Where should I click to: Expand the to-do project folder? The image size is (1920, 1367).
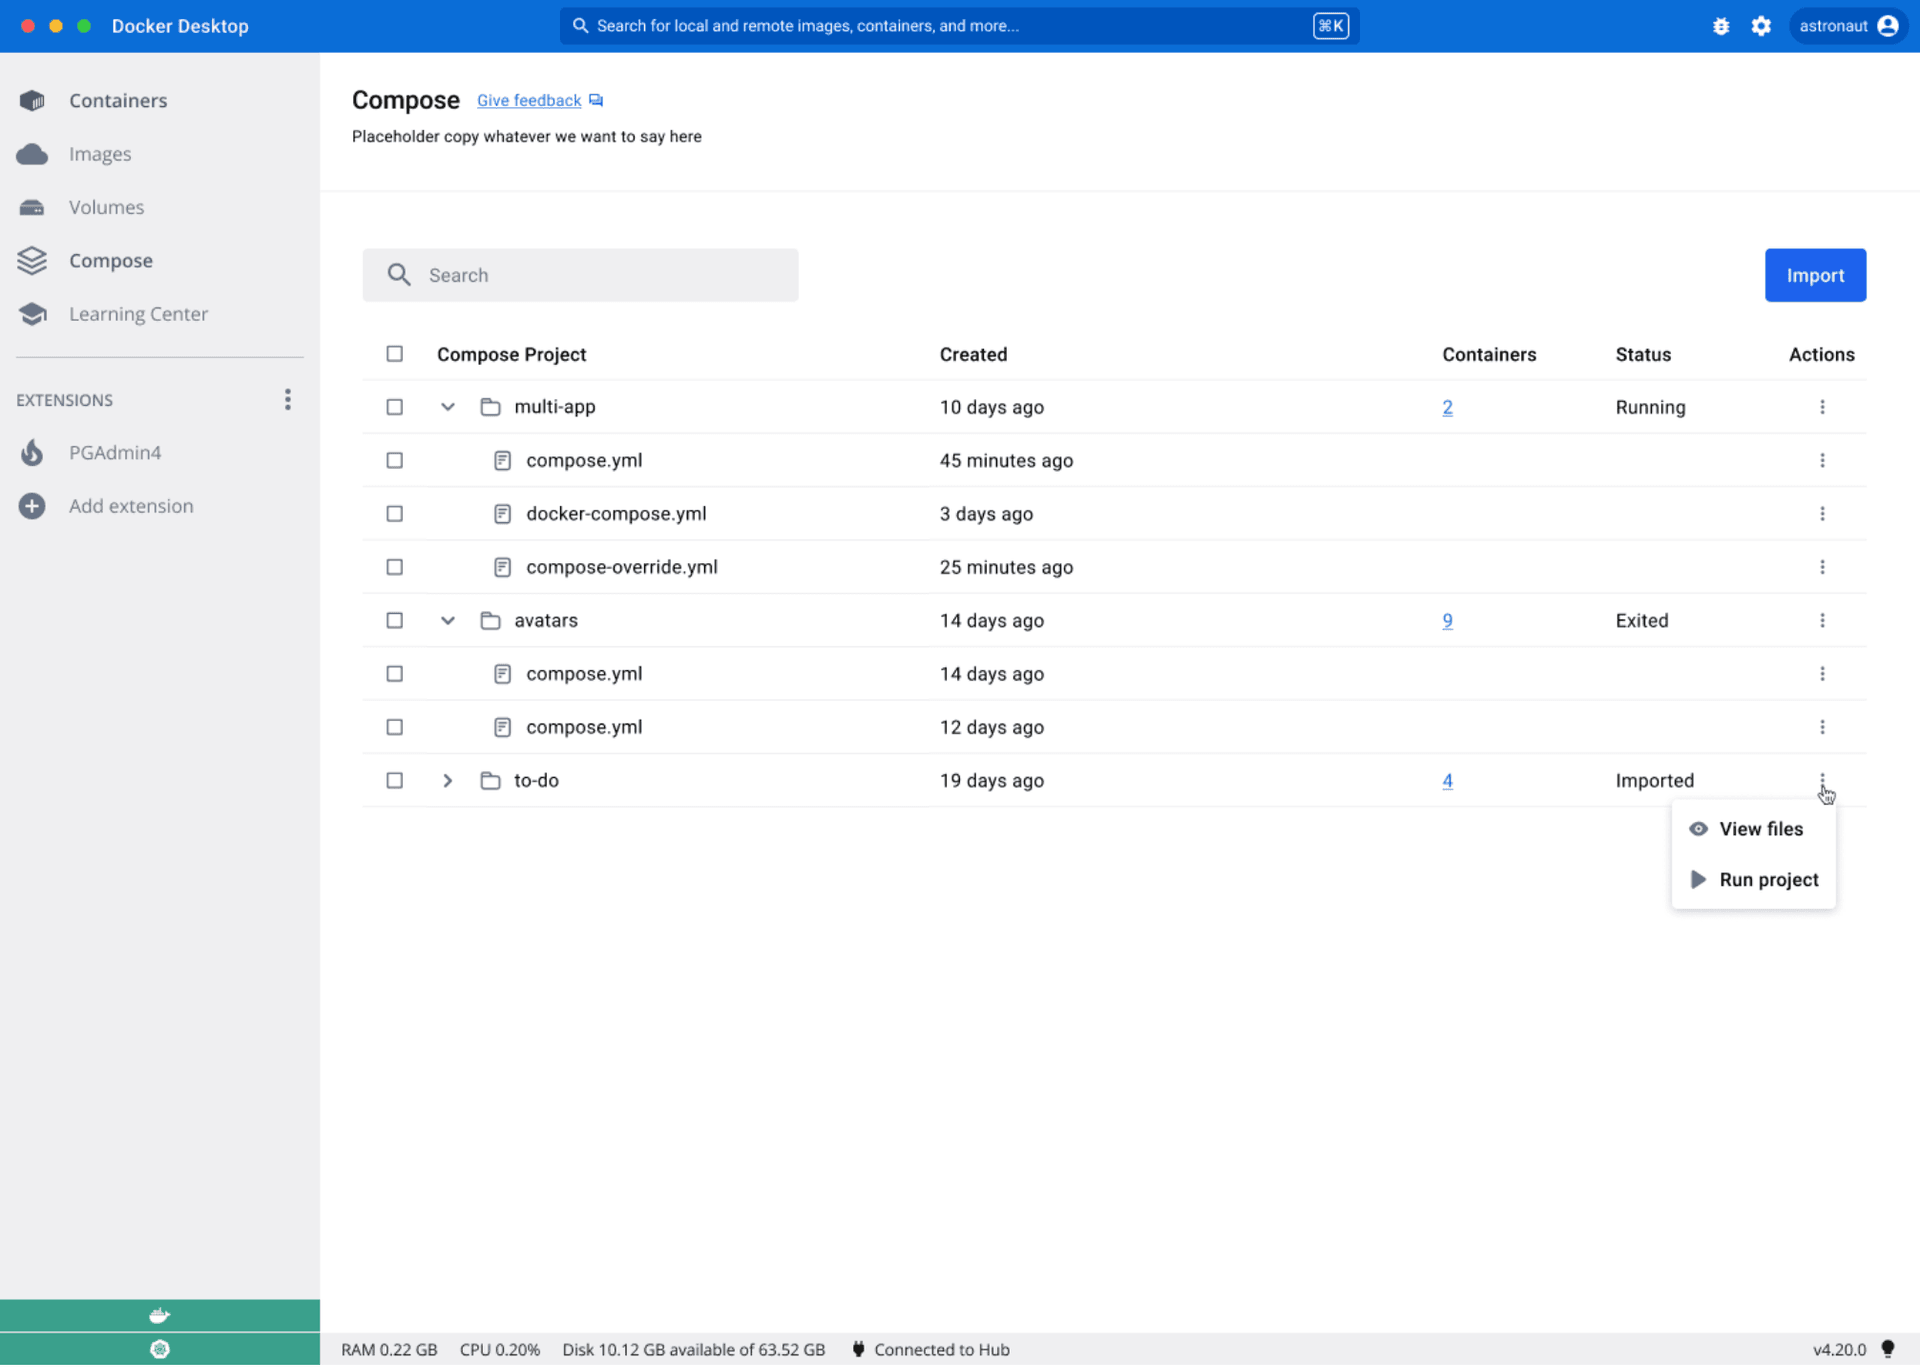point(448,781)
